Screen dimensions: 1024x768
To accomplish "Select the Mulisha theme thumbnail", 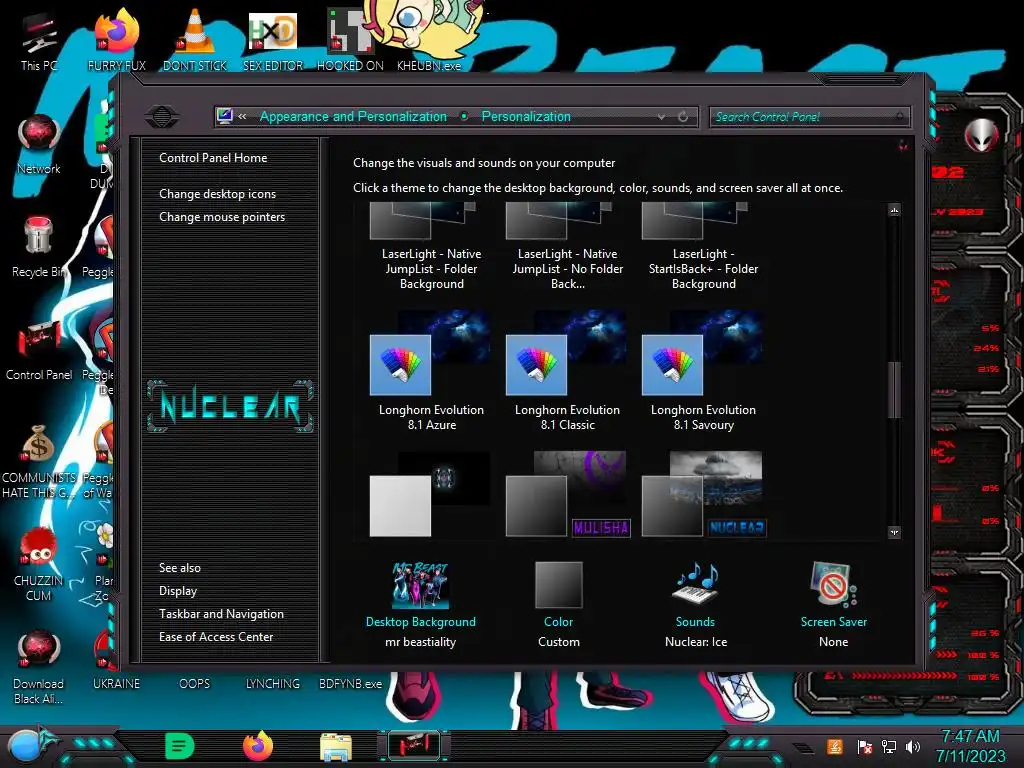I will click(568, 494).
